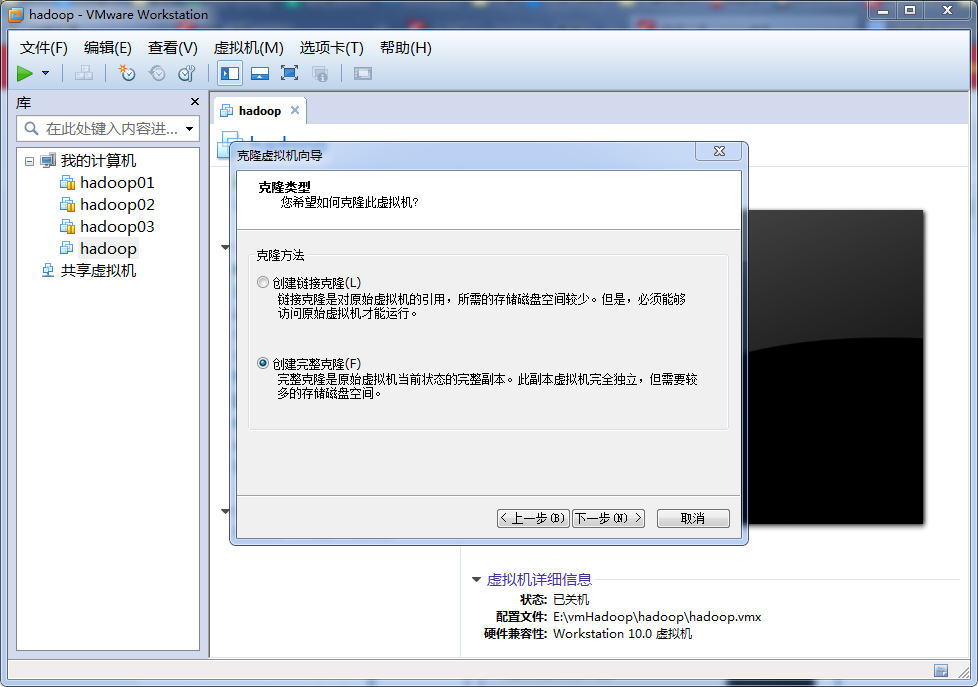978x687 pixels.
Task: Switch to the hadoop tab
Action: [x=259, y=110]
